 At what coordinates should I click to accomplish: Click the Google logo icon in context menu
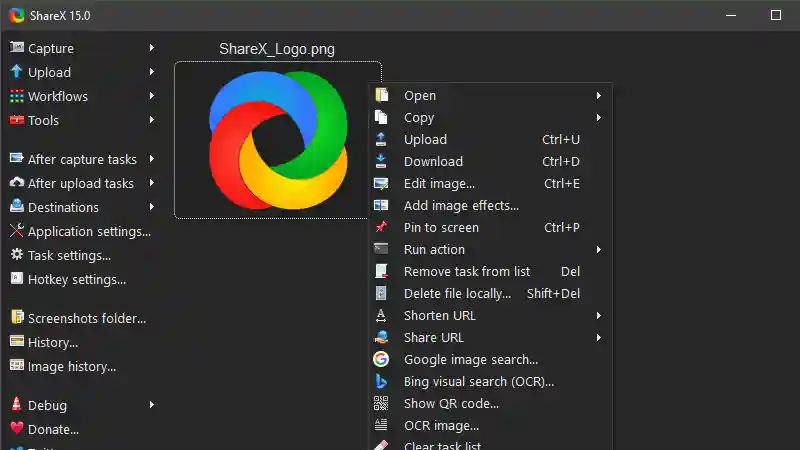381,359
